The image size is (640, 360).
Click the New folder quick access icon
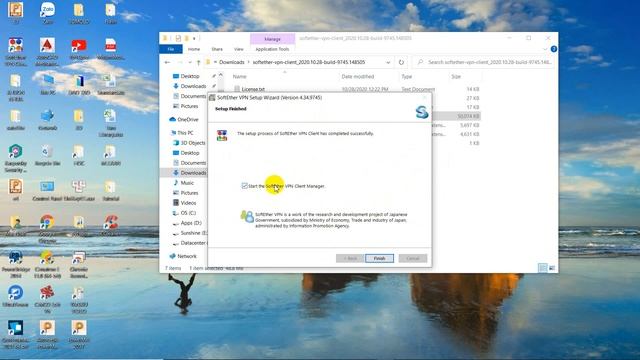coord(187,38)
